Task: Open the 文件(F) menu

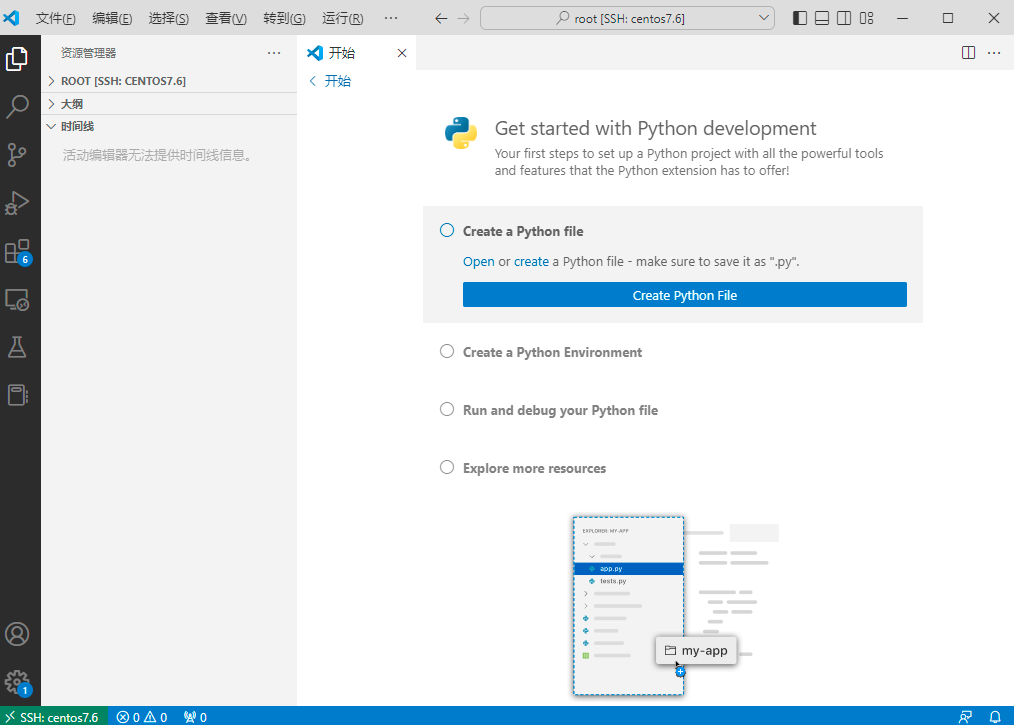Action: pyautogui.click(x=56, y=18)
